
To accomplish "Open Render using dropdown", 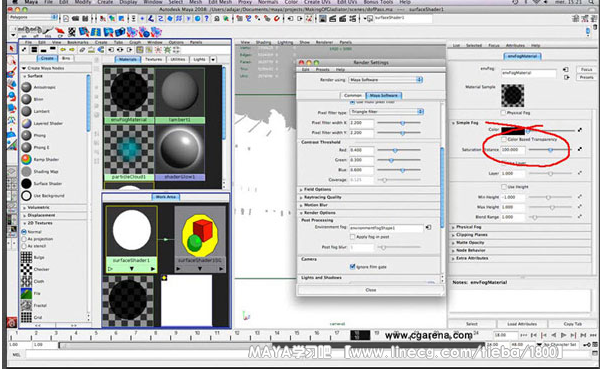I will pos(386,80).
